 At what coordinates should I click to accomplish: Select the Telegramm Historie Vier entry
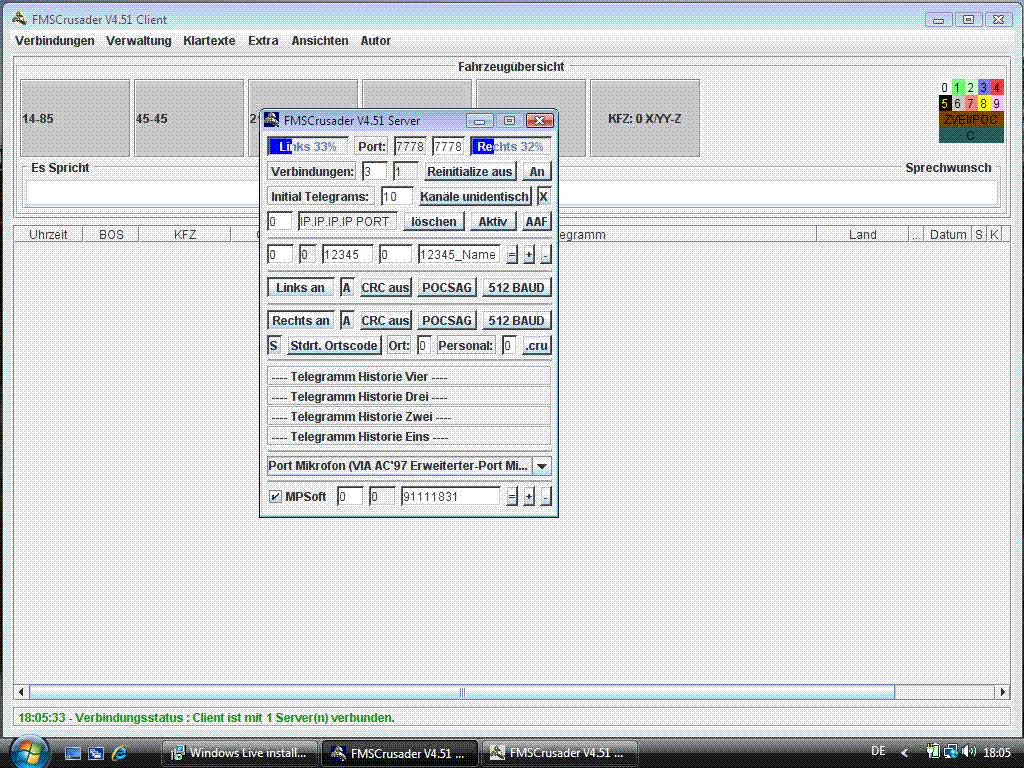(x=409, y=377)
